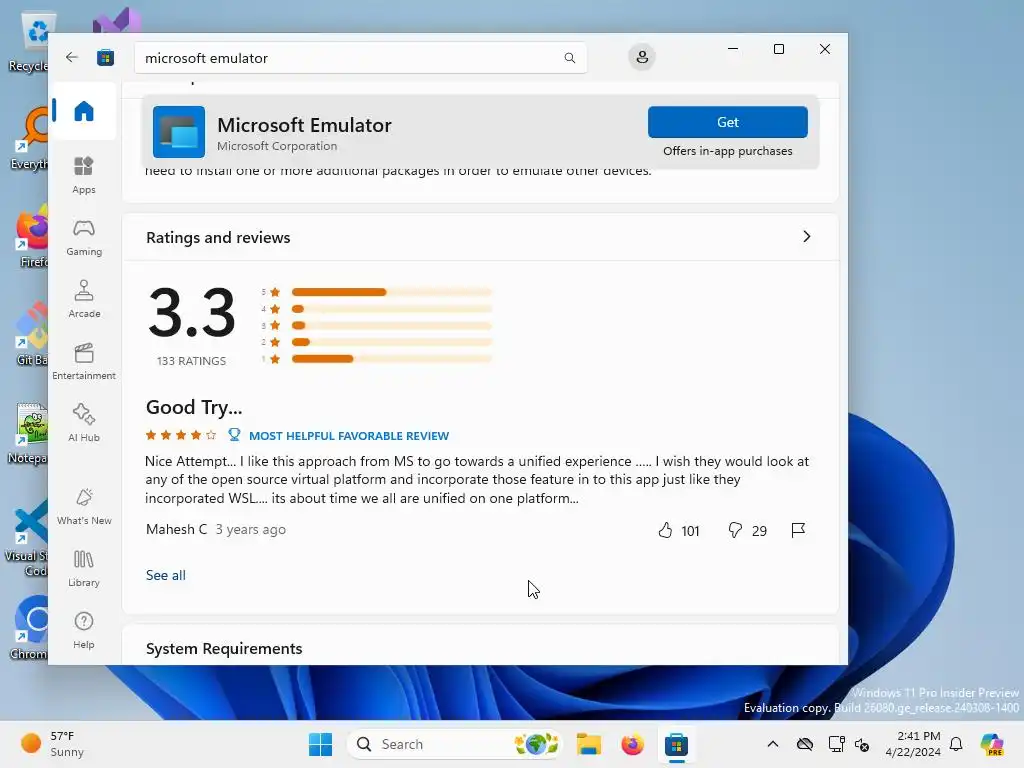Click the 133 RATINGS label

tap(191, 361)
